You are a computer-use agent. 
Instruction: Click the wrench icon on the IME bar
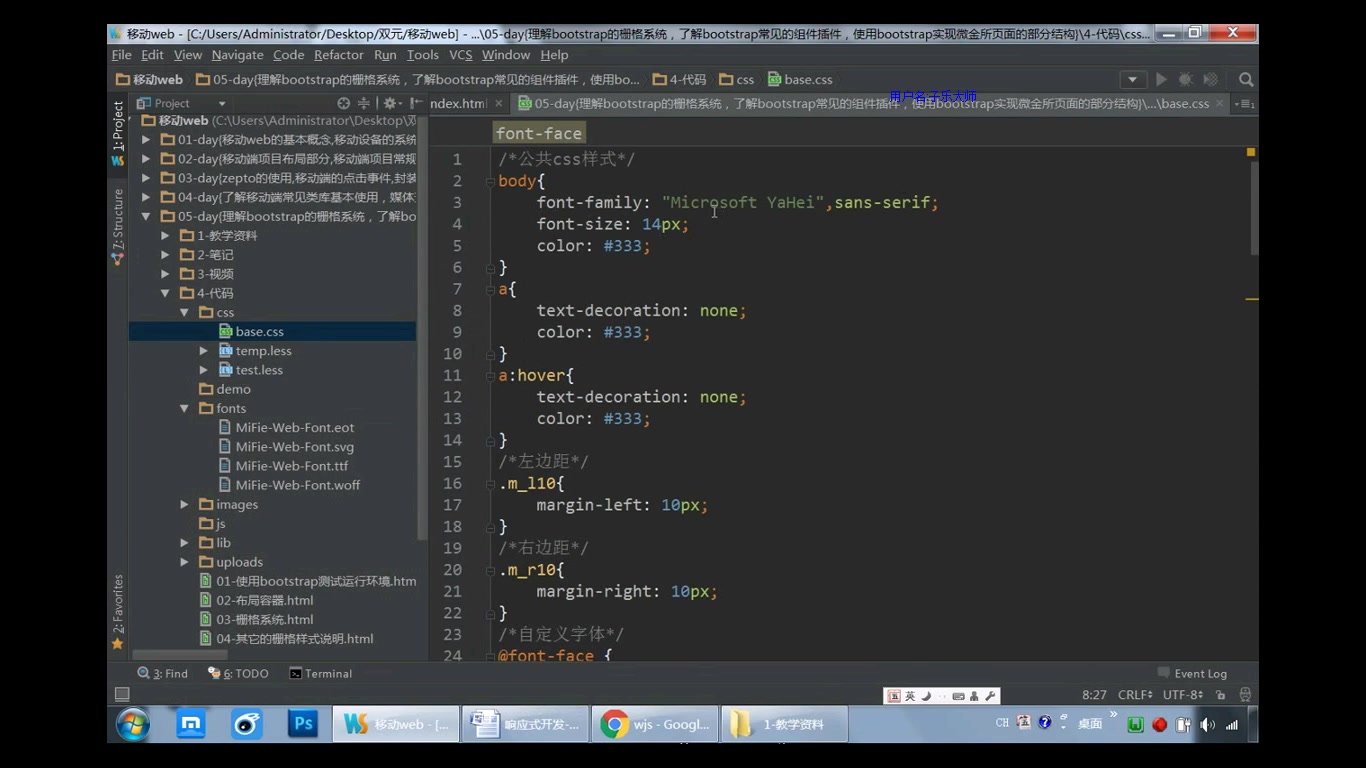tap(990, 696)
